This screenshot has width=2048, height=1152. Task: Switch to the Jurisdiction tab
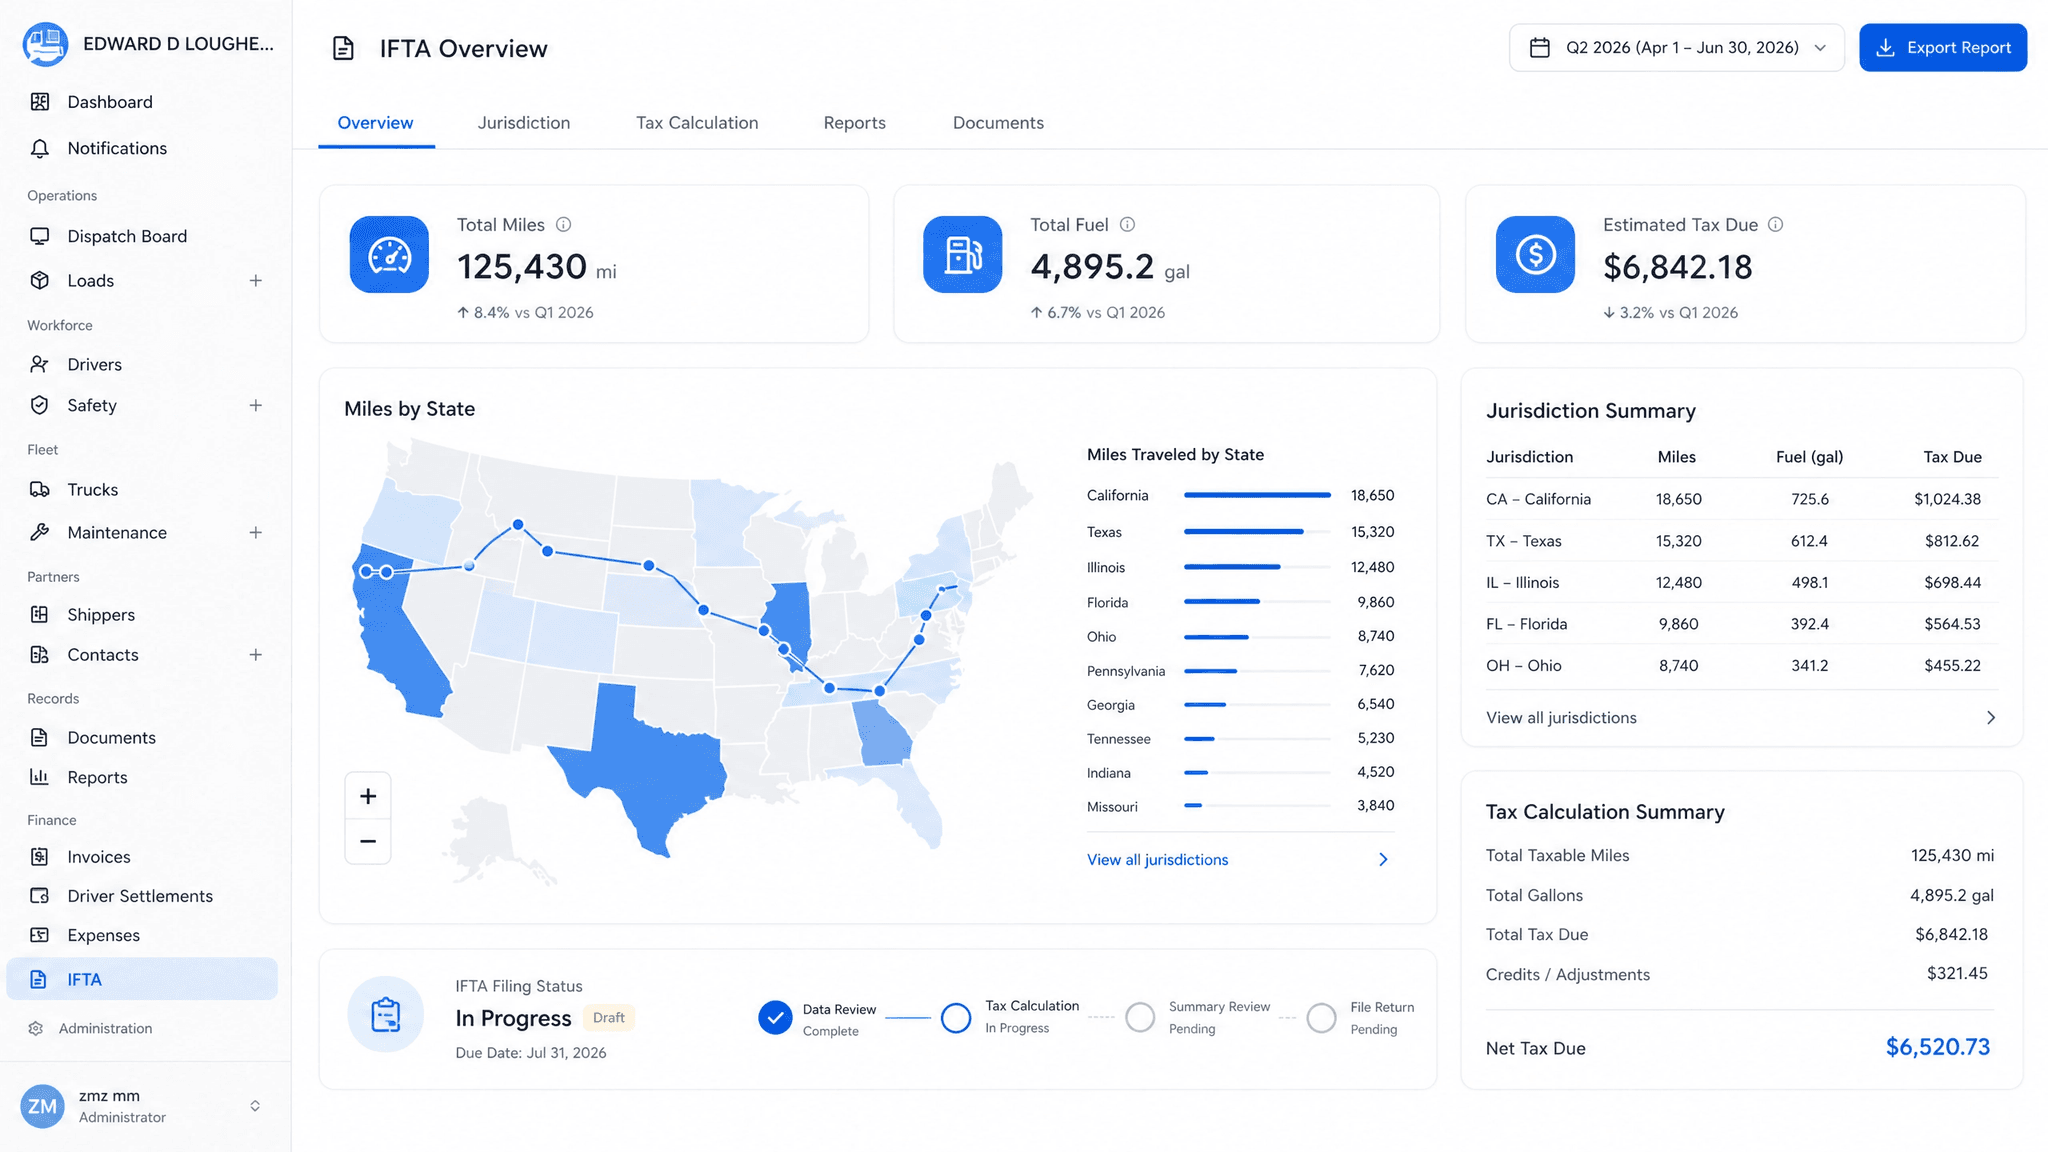pyautogui.click(x=524, y=123)
